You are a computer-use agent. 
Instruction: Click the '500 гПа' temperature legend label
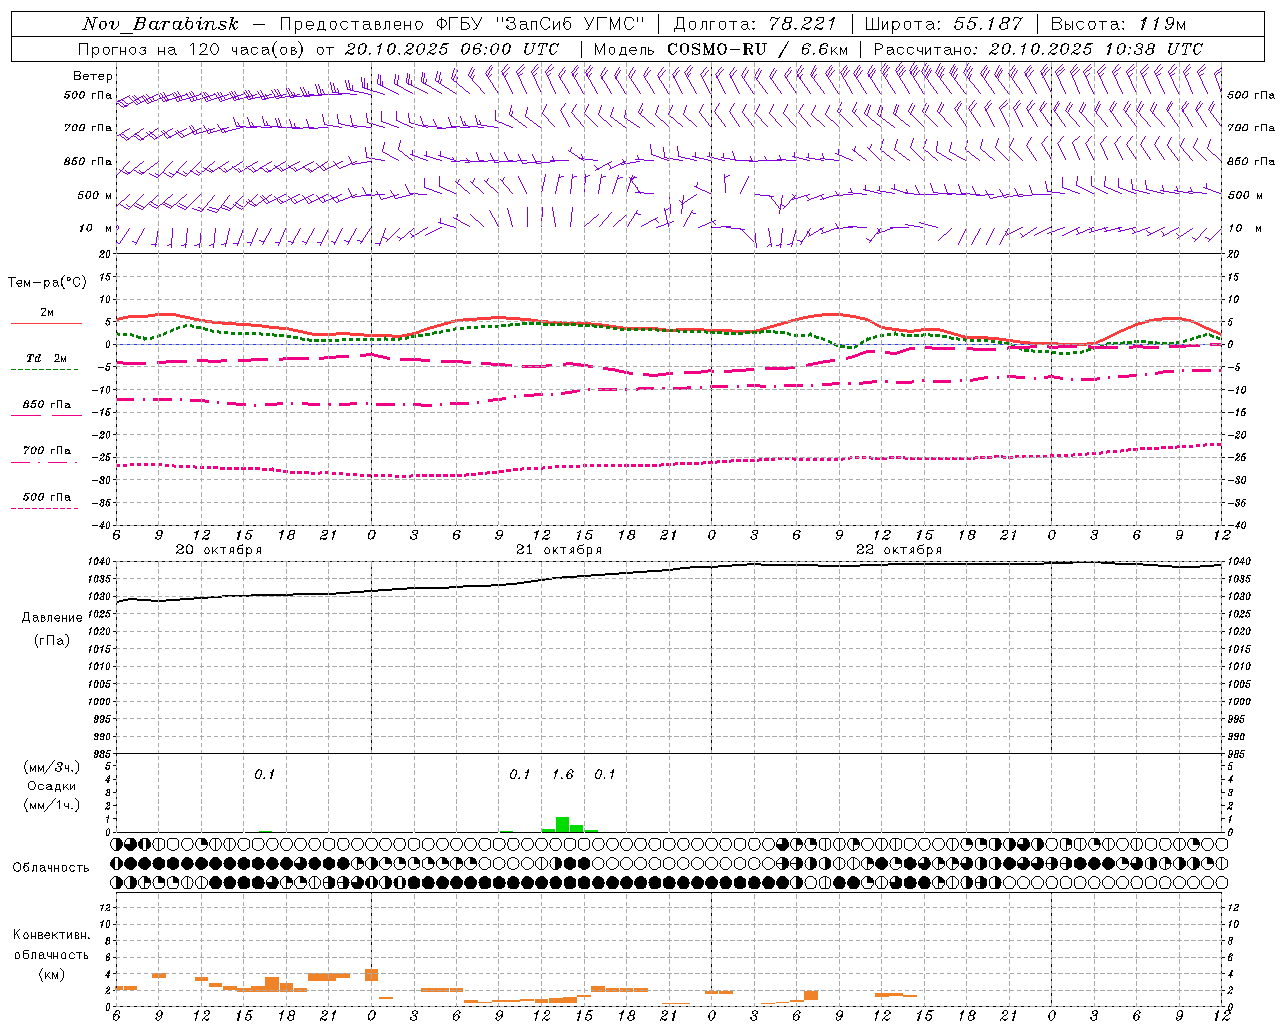[47, 497]
